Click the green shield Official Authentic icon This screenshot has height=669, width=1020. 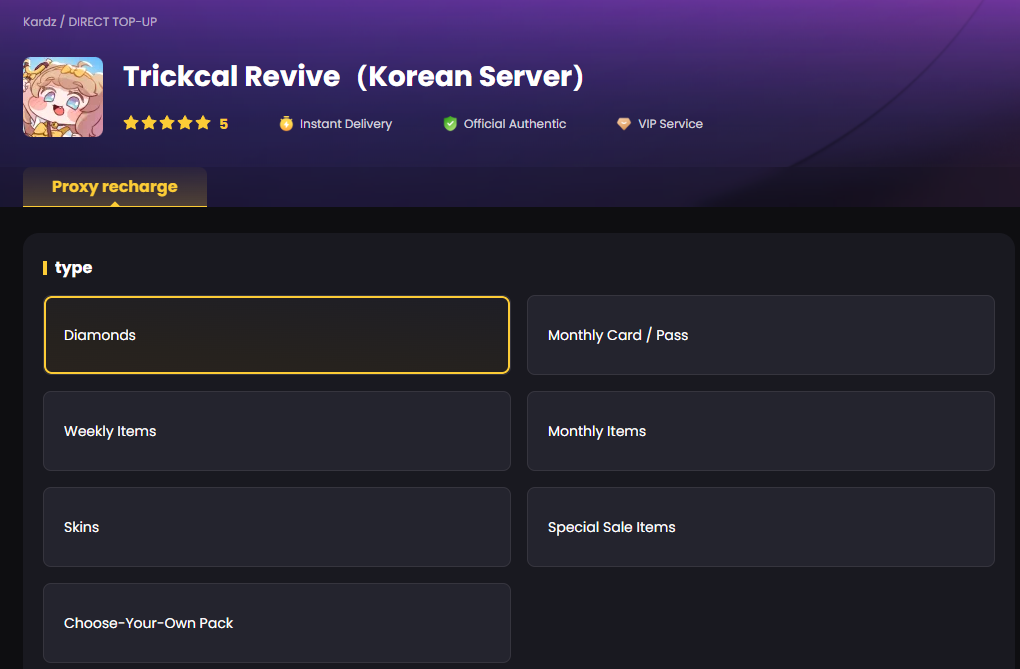point(450,124)
